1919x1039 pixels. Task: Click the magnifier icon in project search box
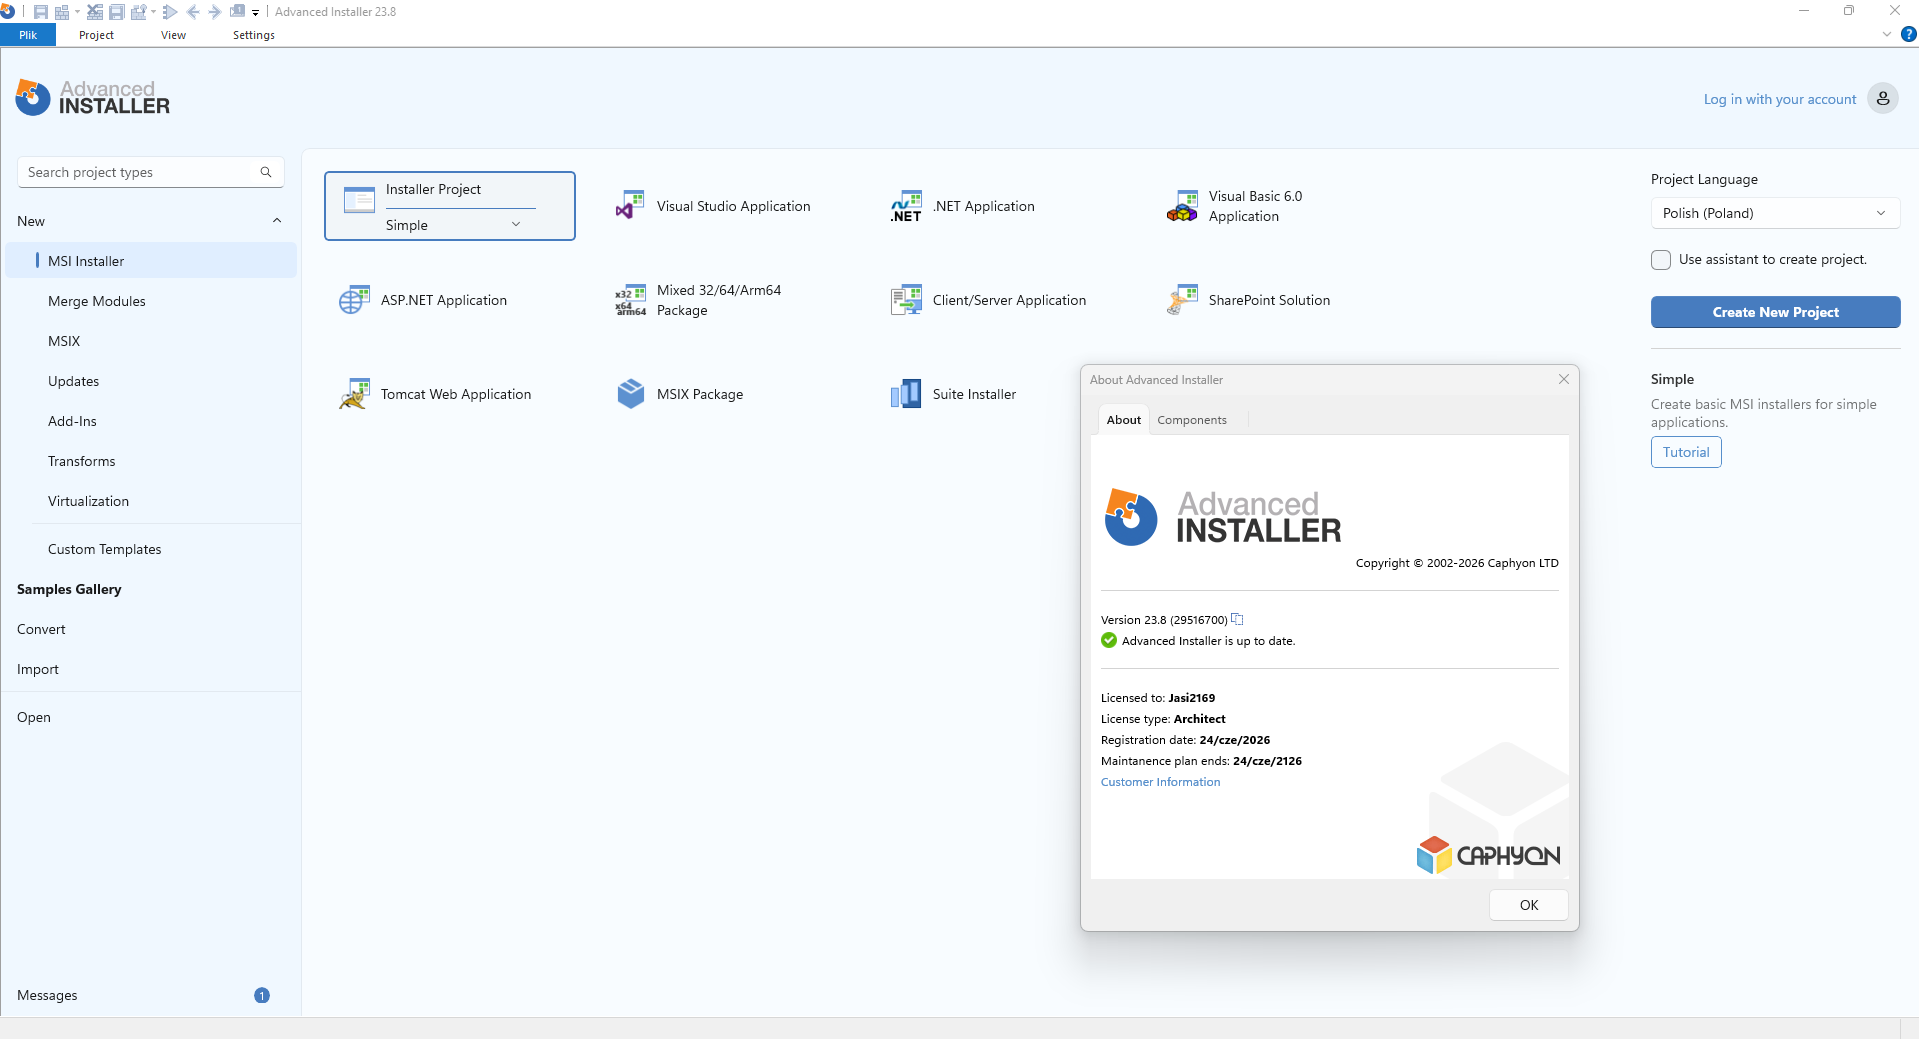point(266,172)
